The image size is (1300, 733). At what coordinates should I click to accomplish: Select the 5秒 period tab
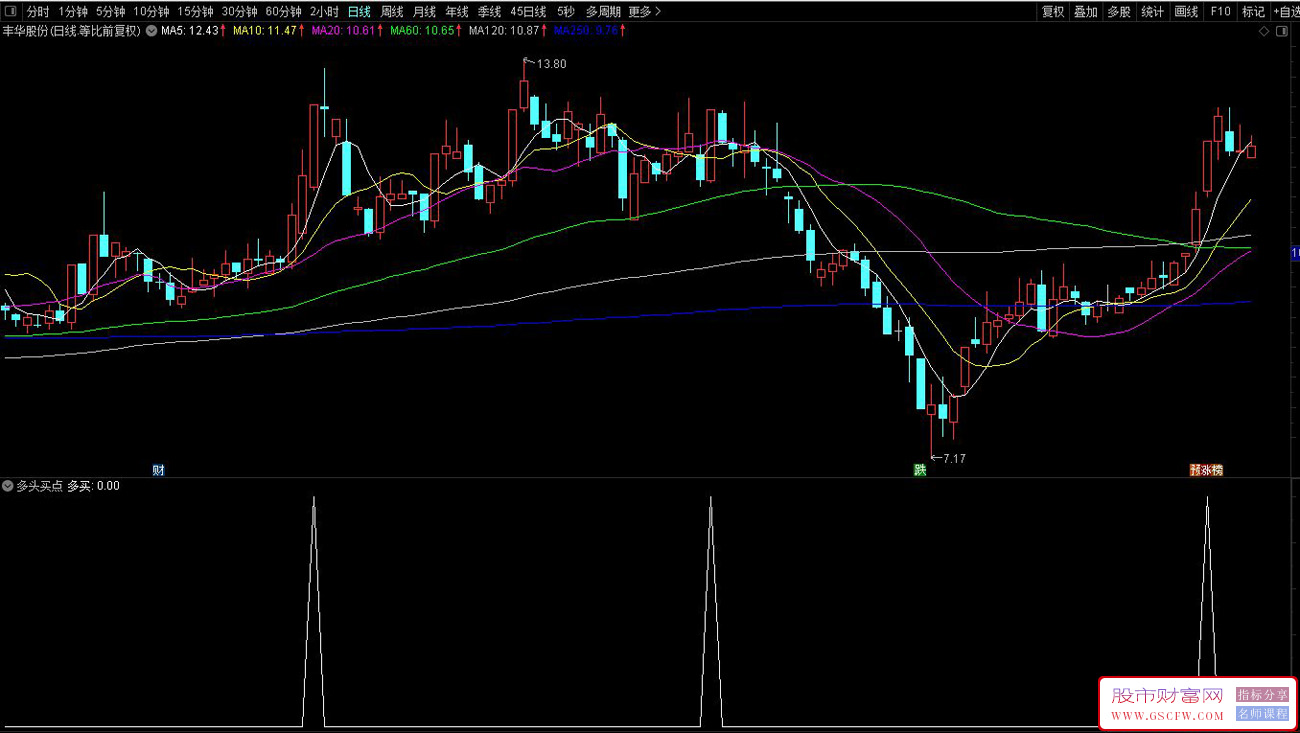click(x=566, y=12)
